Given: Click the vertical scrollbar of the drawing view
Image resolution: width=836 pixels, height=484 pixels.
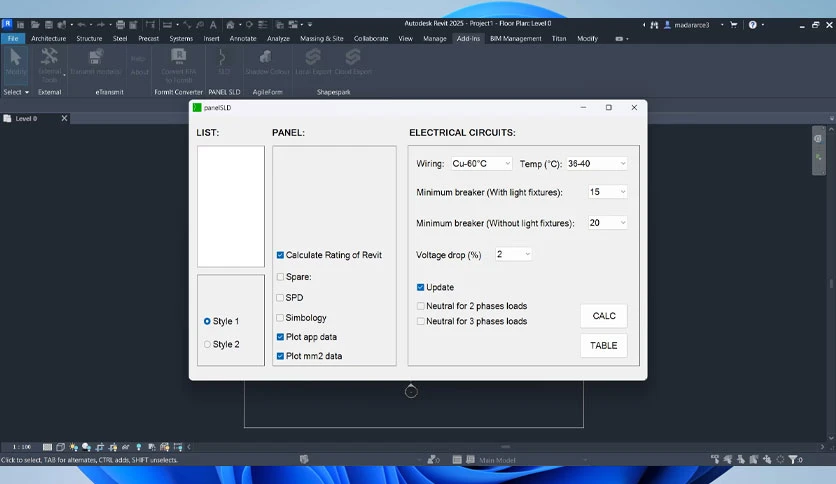Looking at the screenshot, I should [x=831, y=283].
